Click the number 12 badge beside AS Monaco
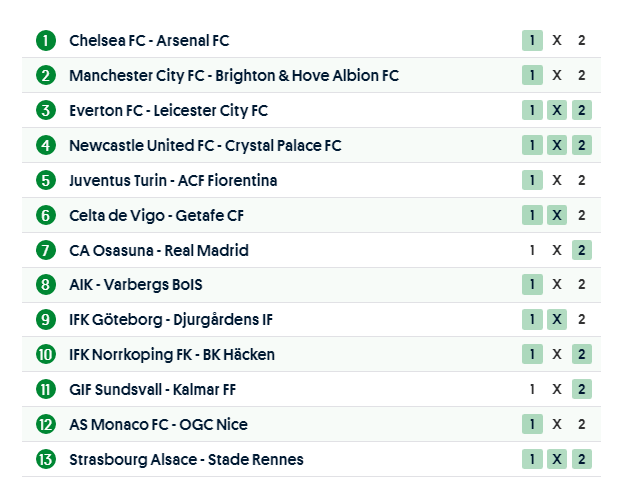The image size is (628, 481). pos(46,425)
